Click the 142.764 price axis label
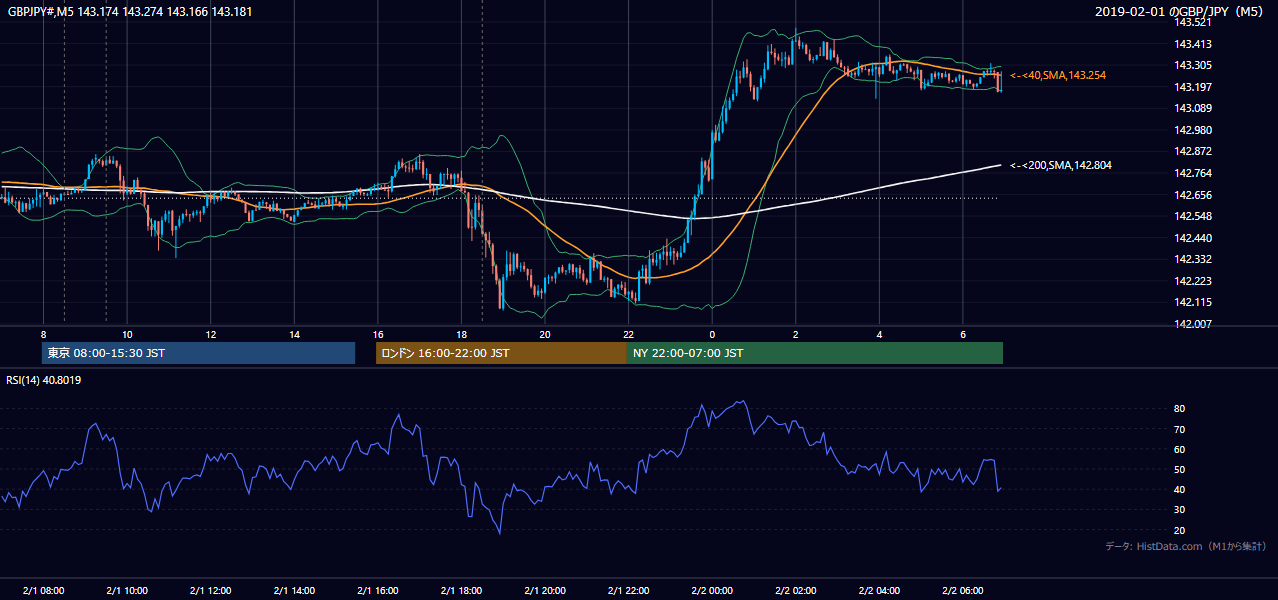1278x600 pixels. coord(1192,173)
